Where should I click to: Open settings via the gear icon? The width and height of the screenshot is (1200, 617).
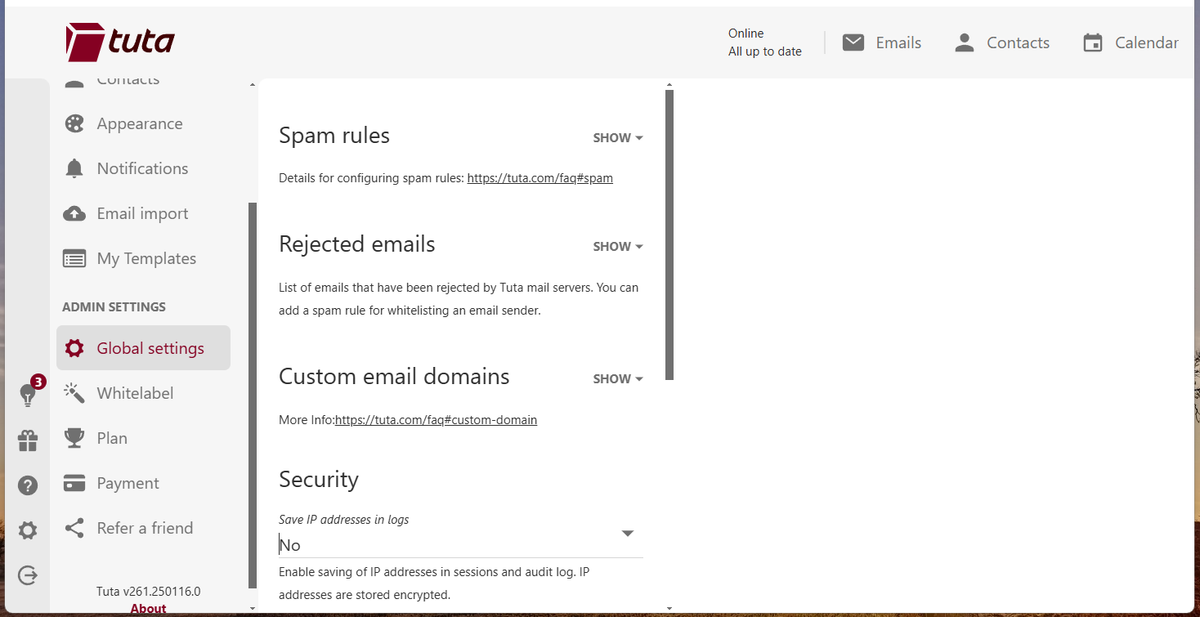click(x=28, y=530)
